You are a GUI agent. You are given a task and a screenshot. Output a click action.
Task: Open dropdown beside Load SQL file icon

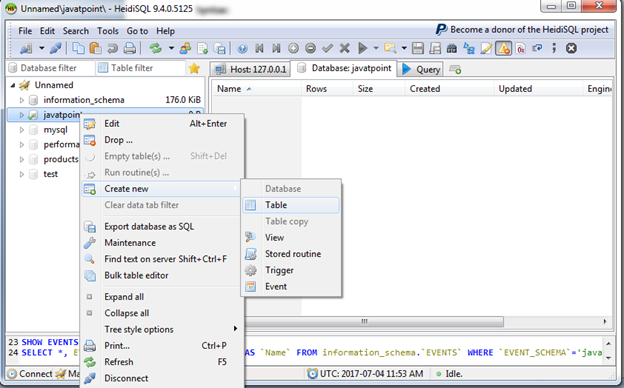pyautogui.click(x=404, y=49)
